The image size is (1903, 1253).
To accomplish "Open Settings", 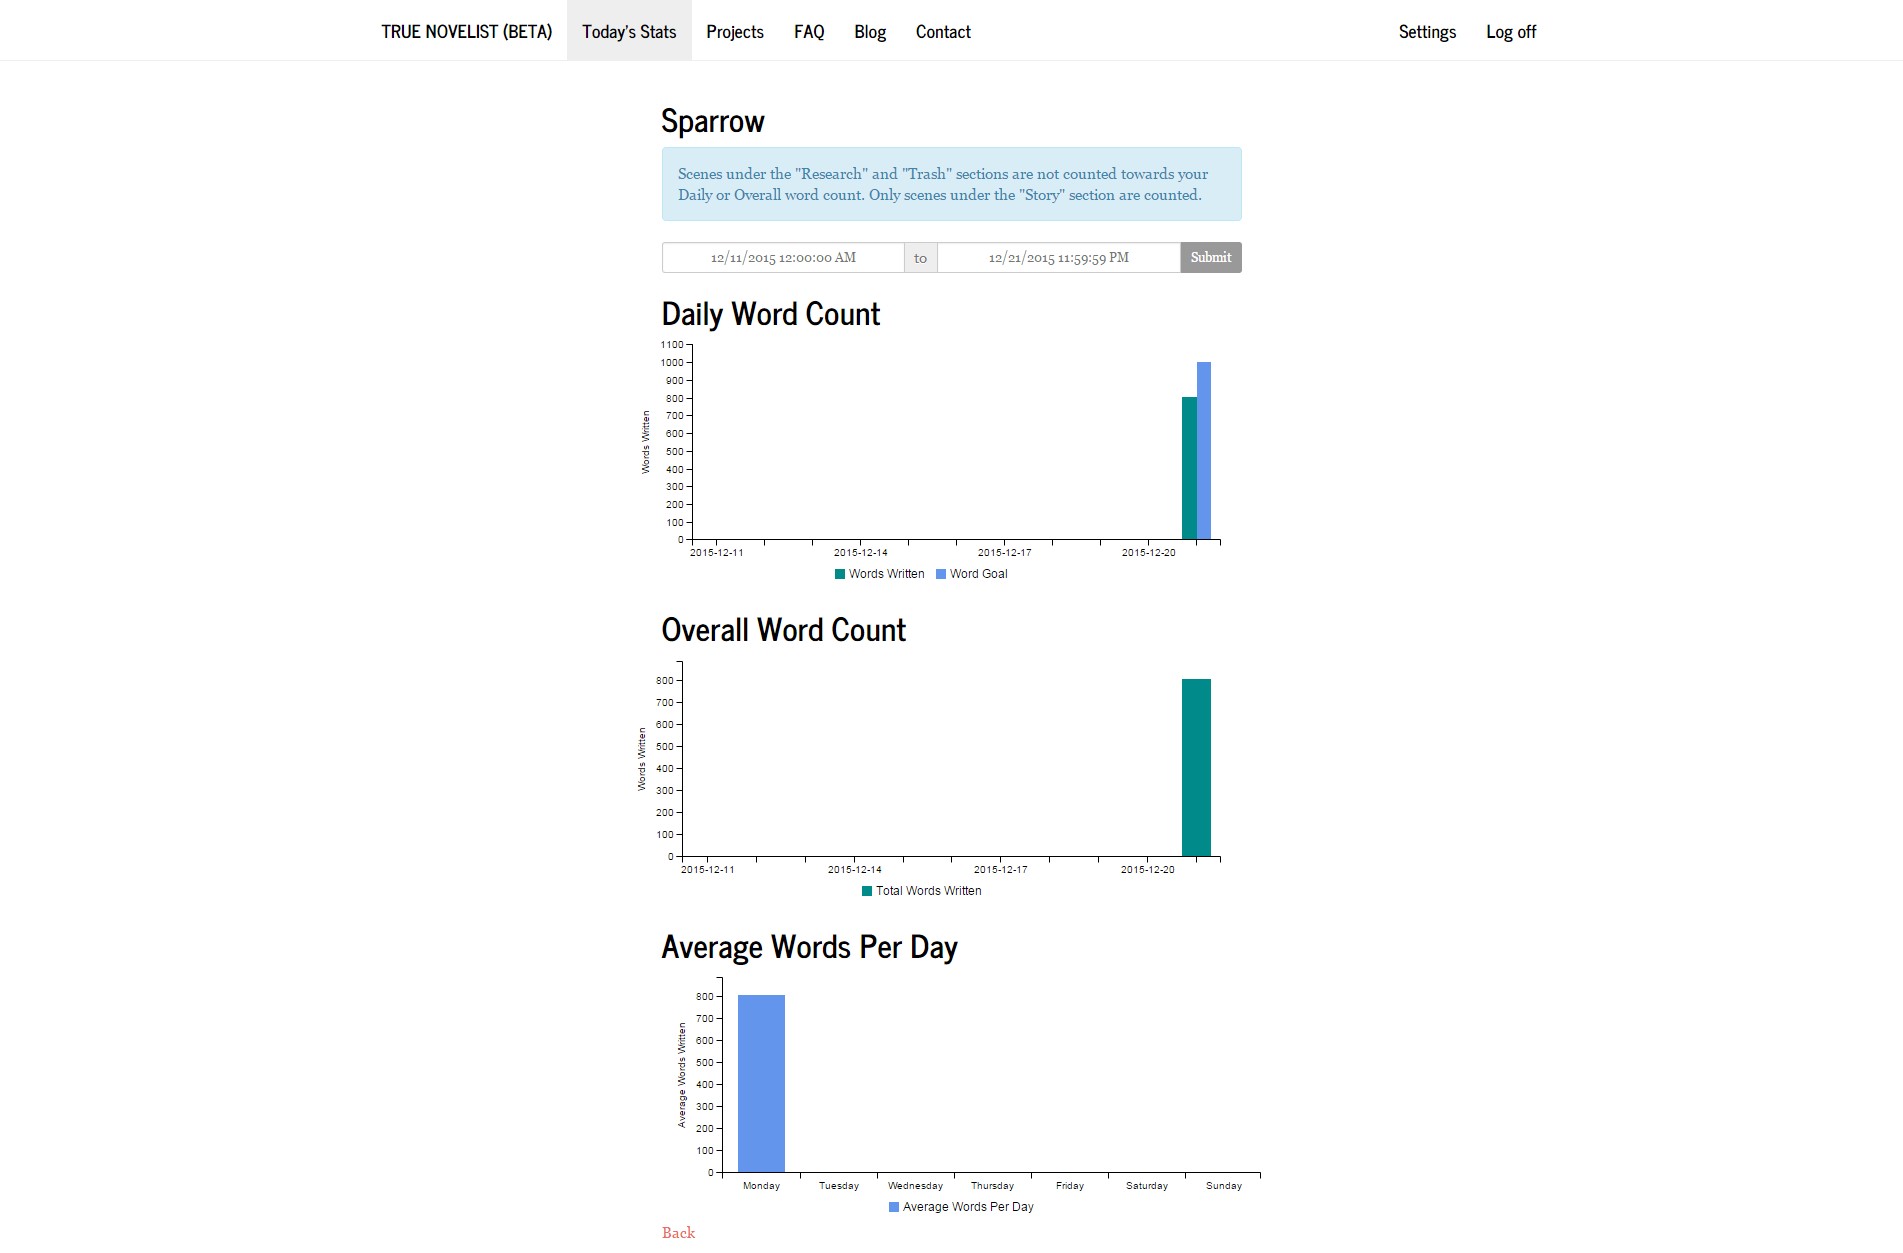I will 1427,32.
